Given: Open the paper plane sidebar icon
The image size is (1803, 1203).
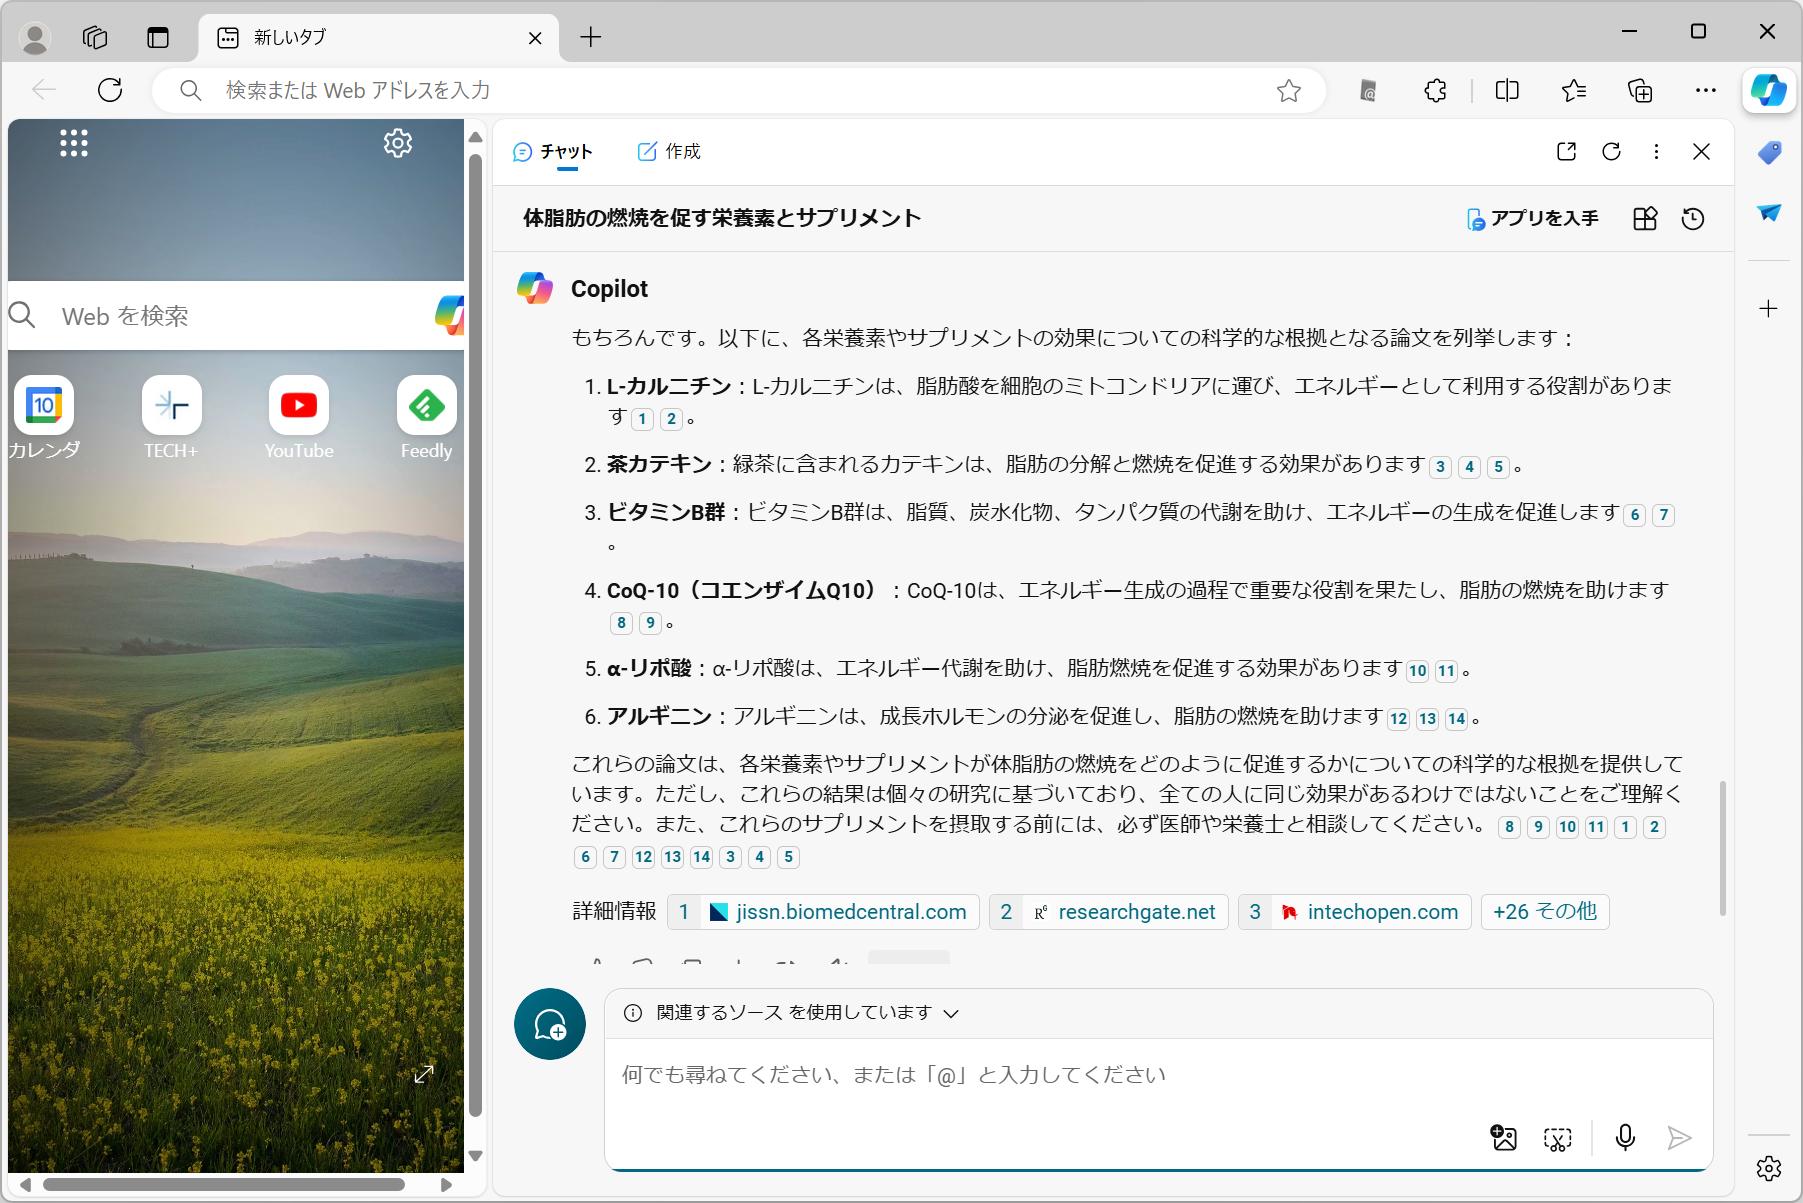Looking at the screenshot, I should [1769, 213].
